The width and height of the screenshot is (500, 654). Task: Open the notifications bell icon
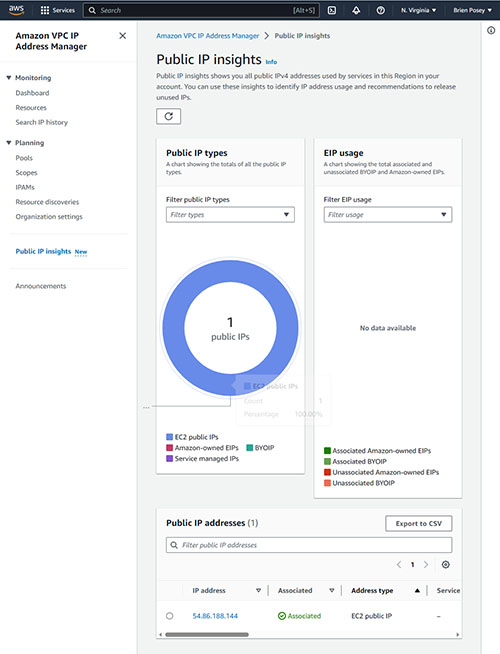coord(356,10)
